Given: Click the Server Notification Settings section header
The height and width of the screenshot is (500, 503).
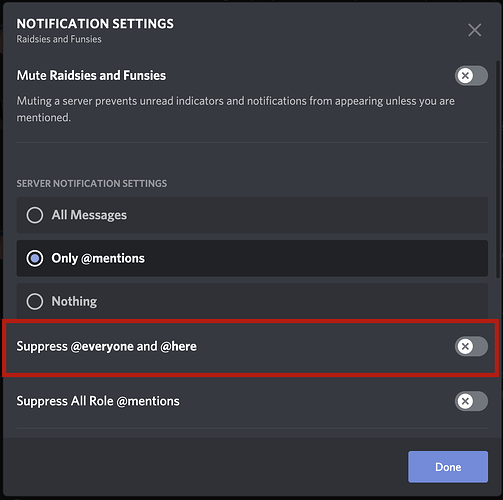Looking at the screenshot, I should click(x=92, y=183).
